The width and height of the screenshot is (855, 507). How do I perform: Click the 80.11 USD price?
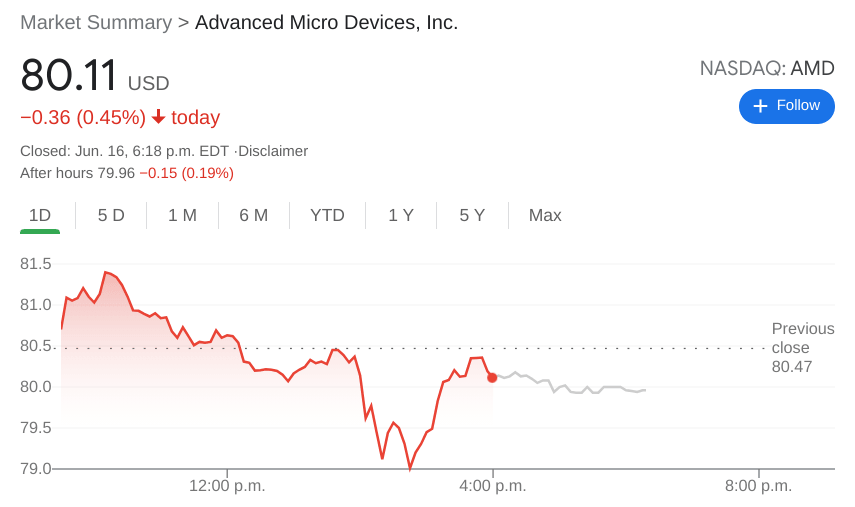94,77
